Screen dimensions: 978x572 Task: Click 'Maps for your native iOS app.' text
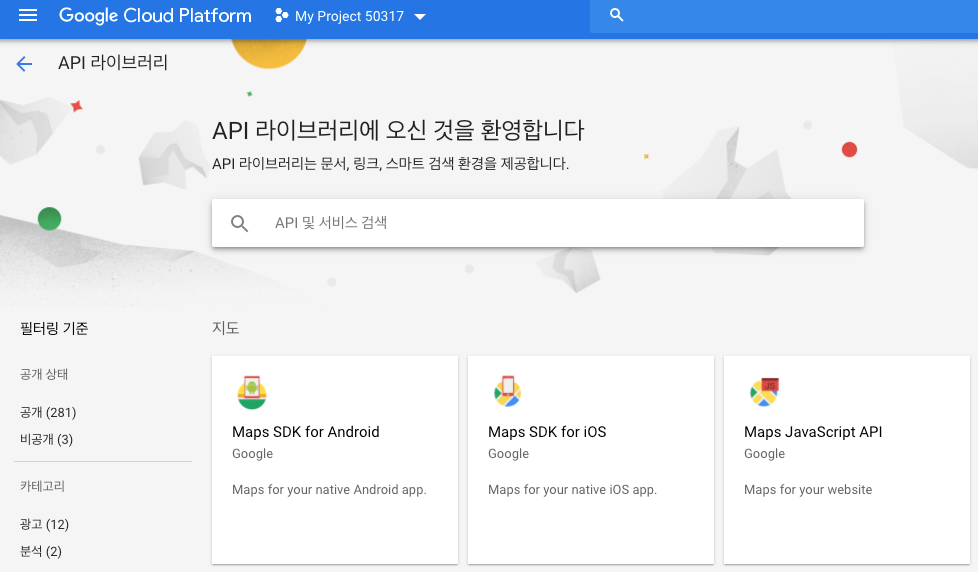[573, 490]
